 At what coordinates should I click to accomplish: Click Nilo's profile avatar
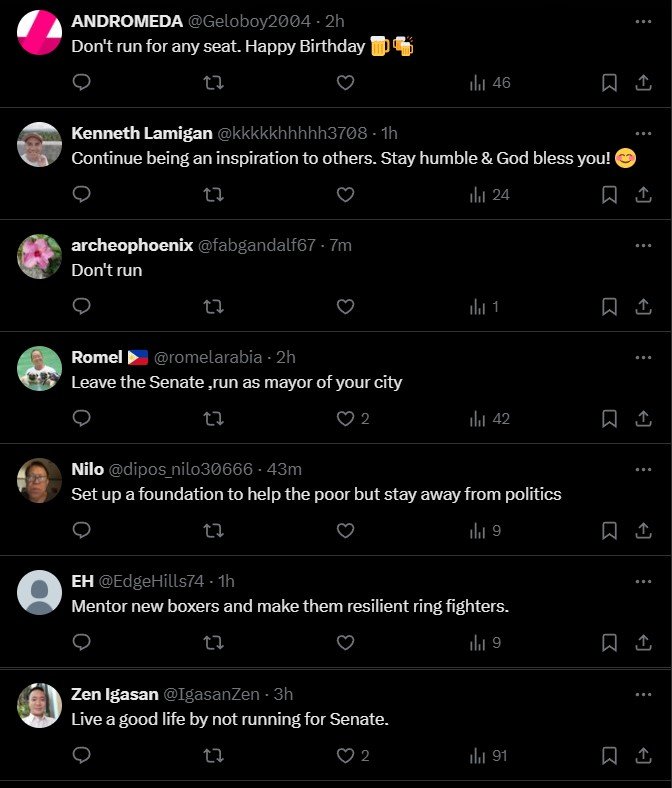[x=40, y=481]
